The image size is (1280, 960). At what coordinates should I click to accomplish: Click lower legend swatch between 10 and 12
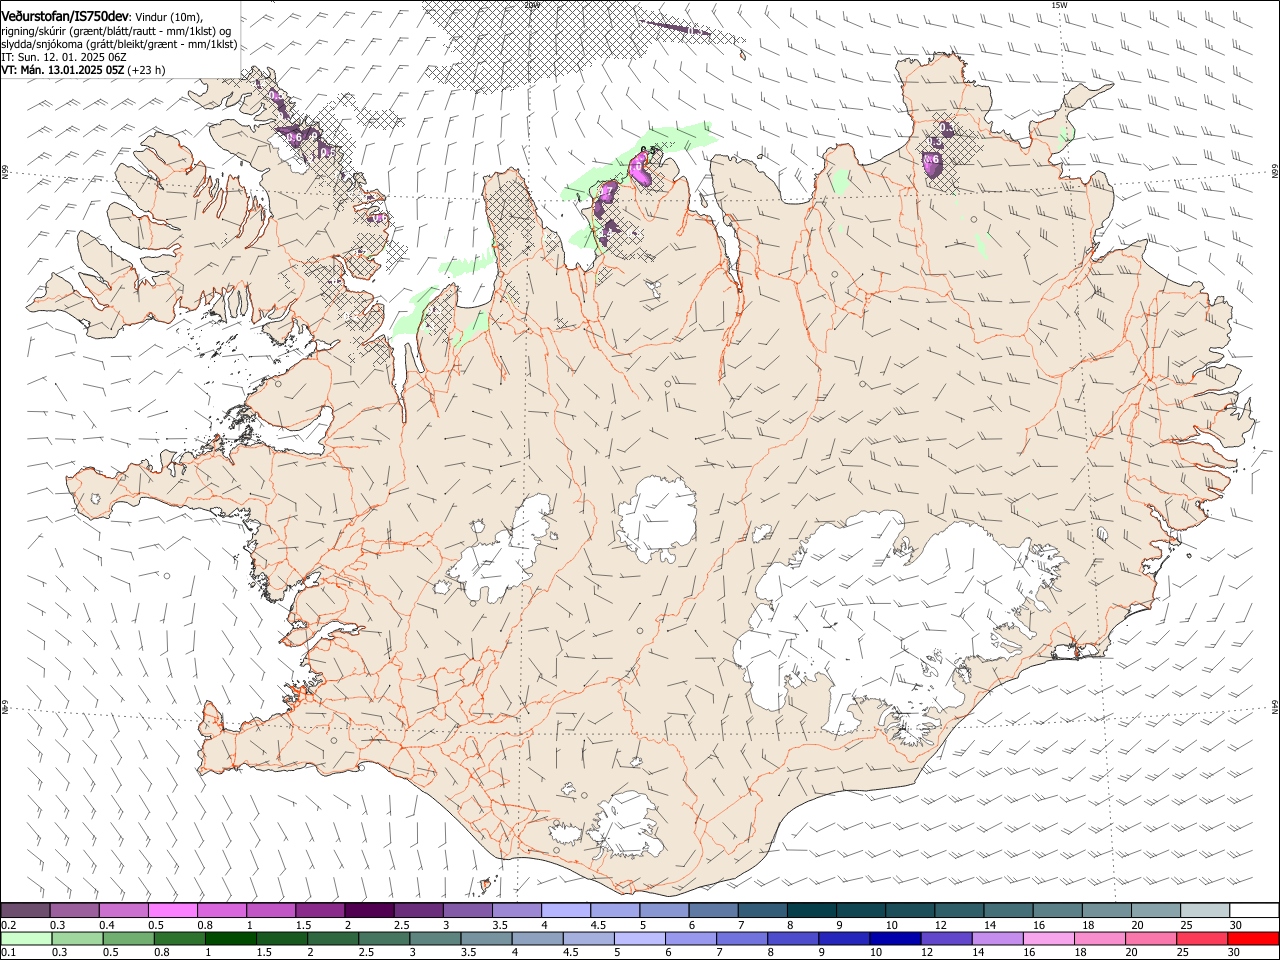(894, 938)
